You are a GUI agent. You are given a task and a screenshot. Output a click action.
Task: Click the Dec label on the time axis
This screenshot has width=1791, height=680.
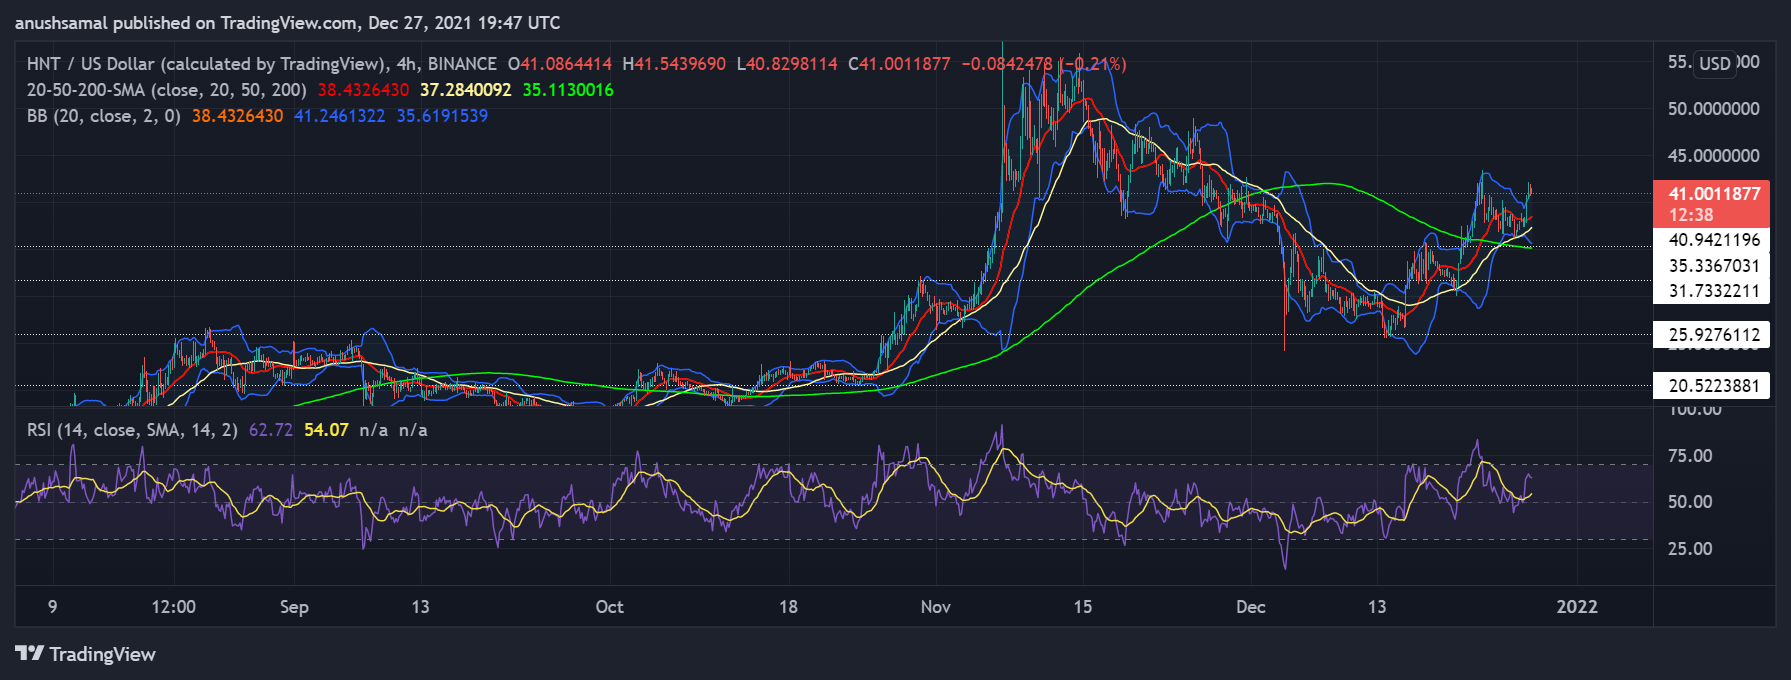[1250, 607]
